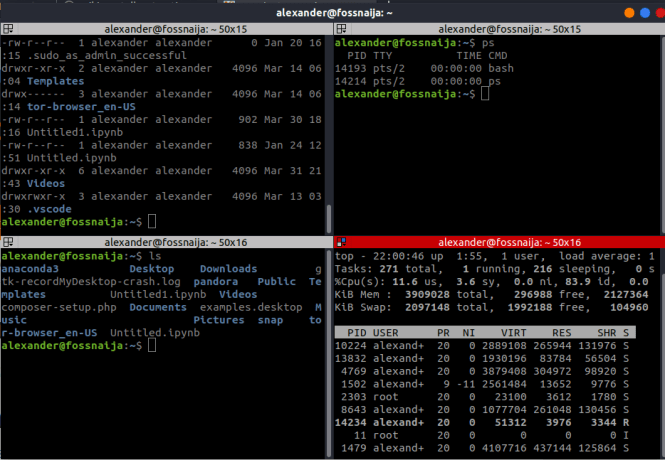Click Untitled.ipynb with the :51 timestamp

(72, 158)
